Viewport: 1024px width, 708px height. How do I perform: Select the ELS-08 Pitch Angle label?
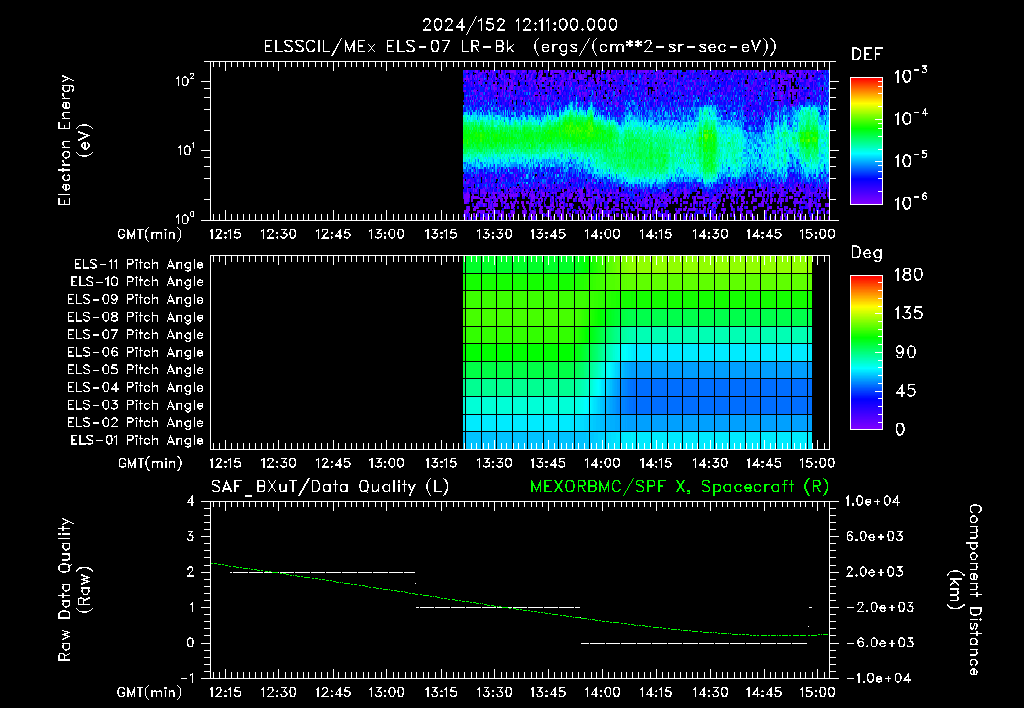135,317
